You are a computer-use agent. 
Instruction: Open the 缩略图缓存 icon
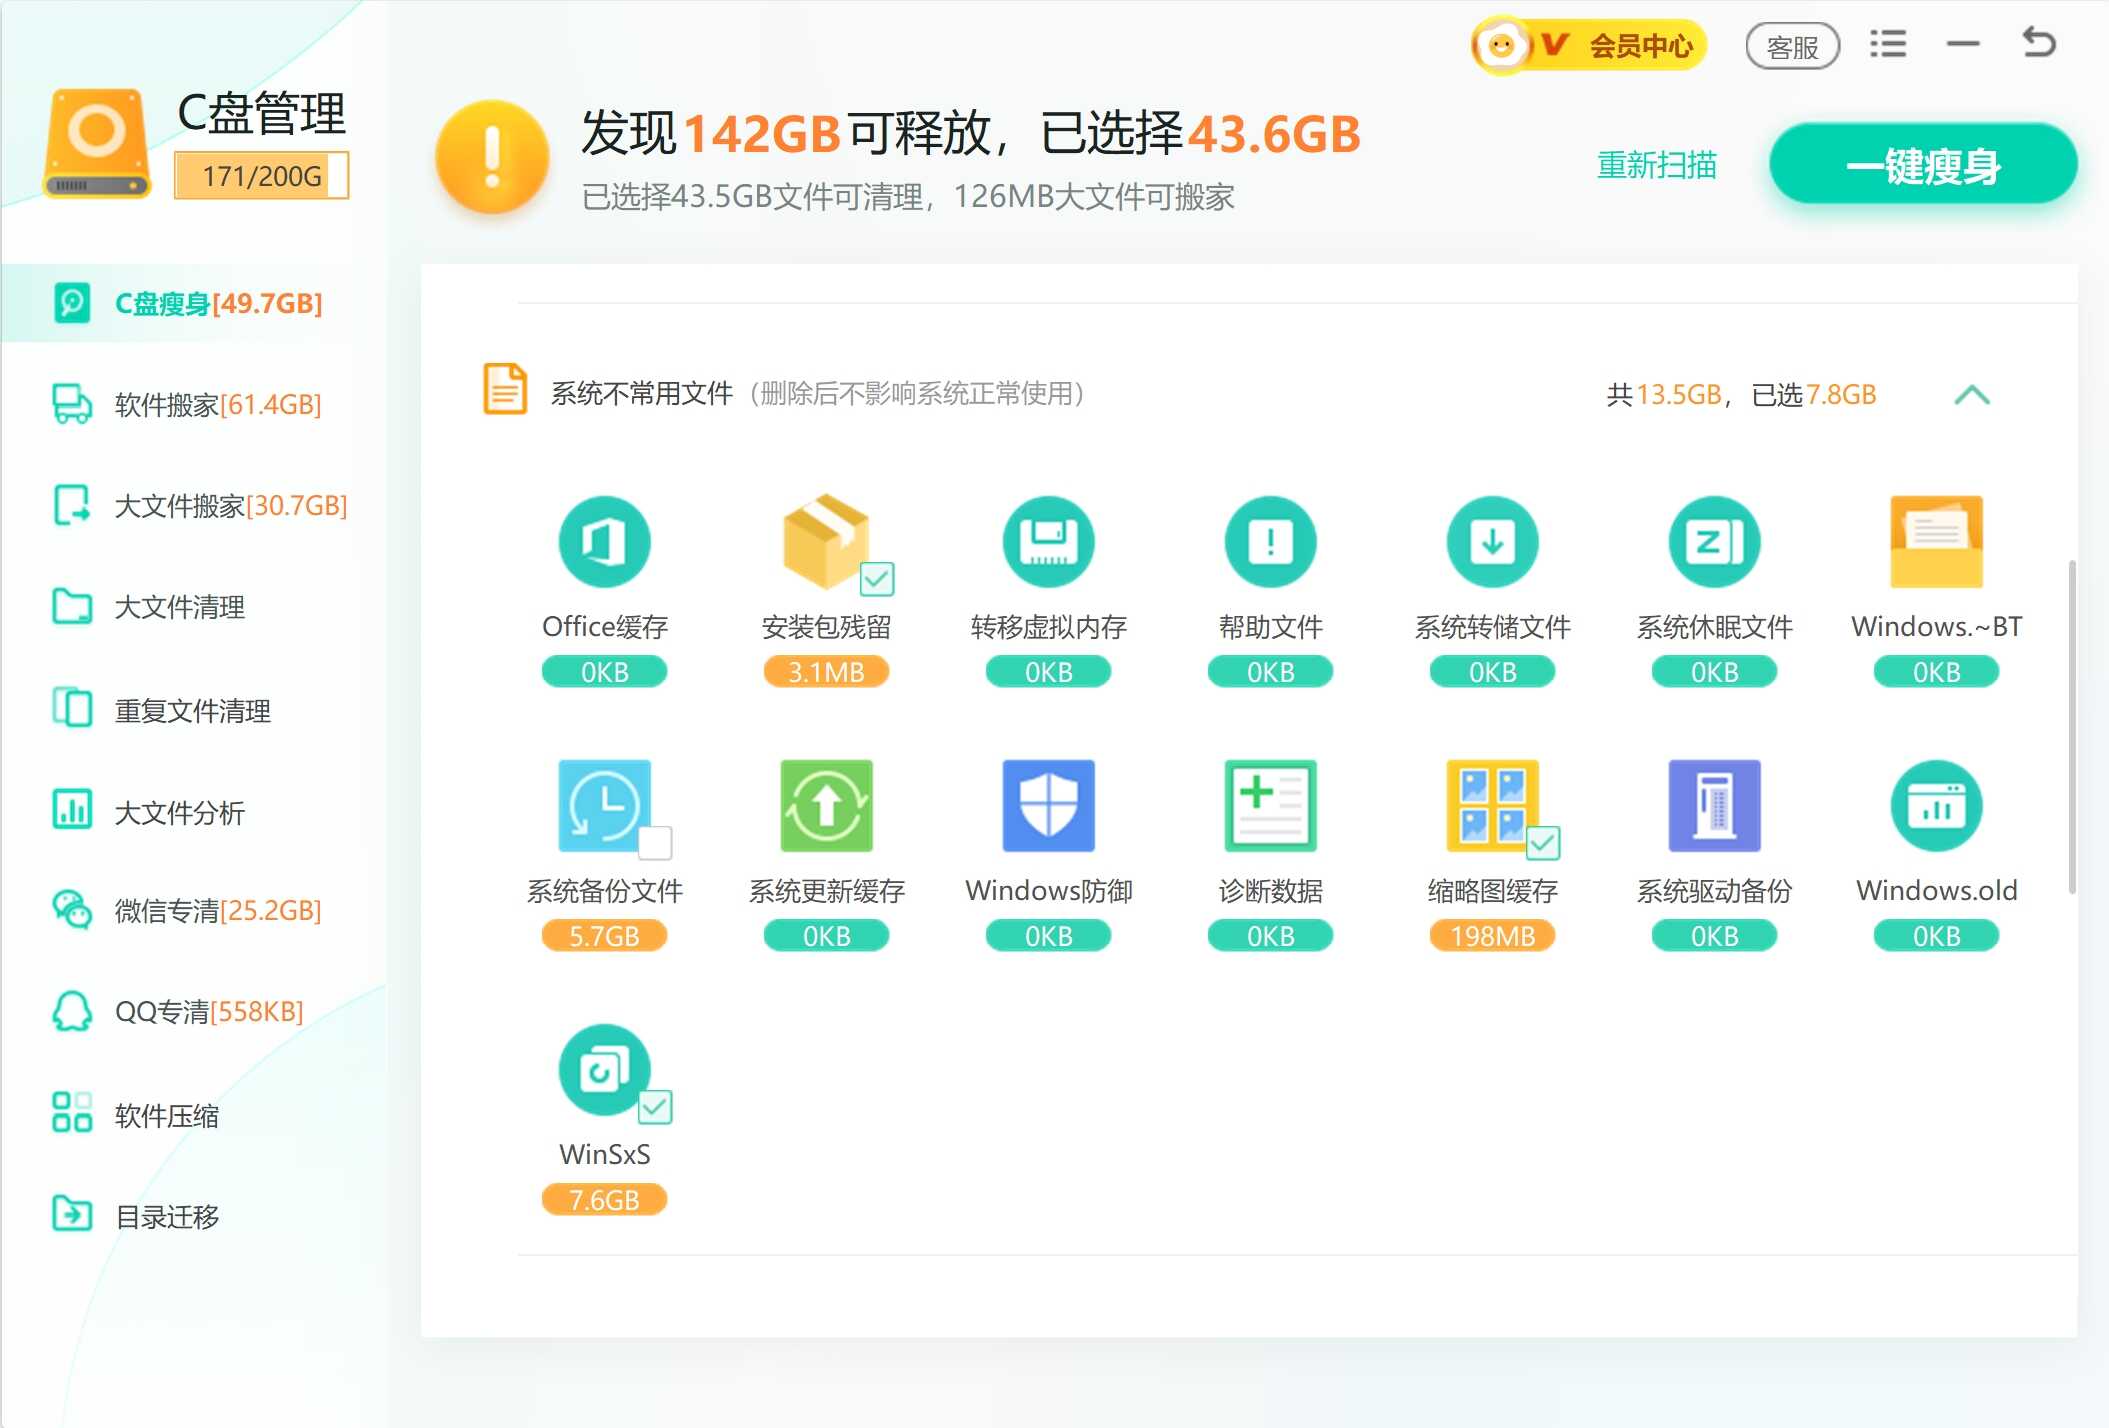[1492, 806]
